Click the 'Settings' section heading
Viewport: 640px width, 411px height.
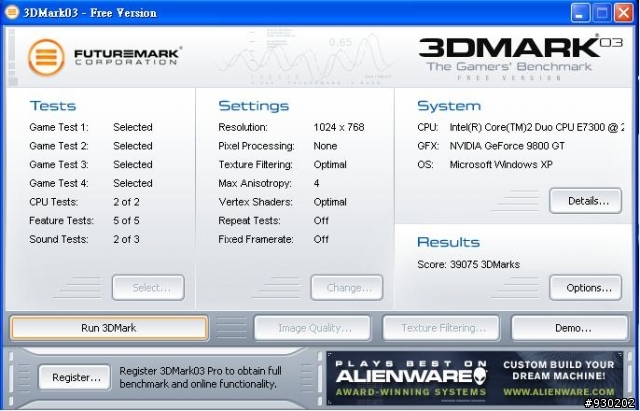[x=253, y=106]
